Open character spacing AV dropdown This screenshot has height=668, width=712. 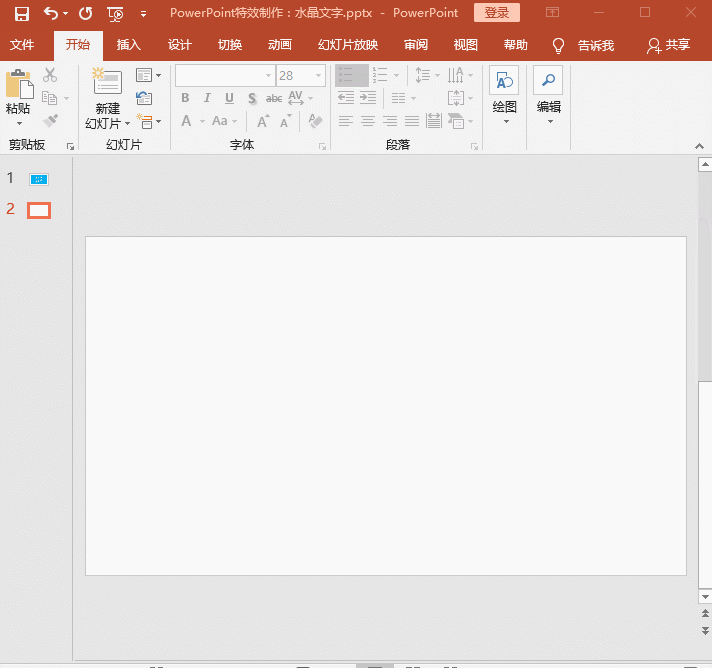[x=300, y=98]
